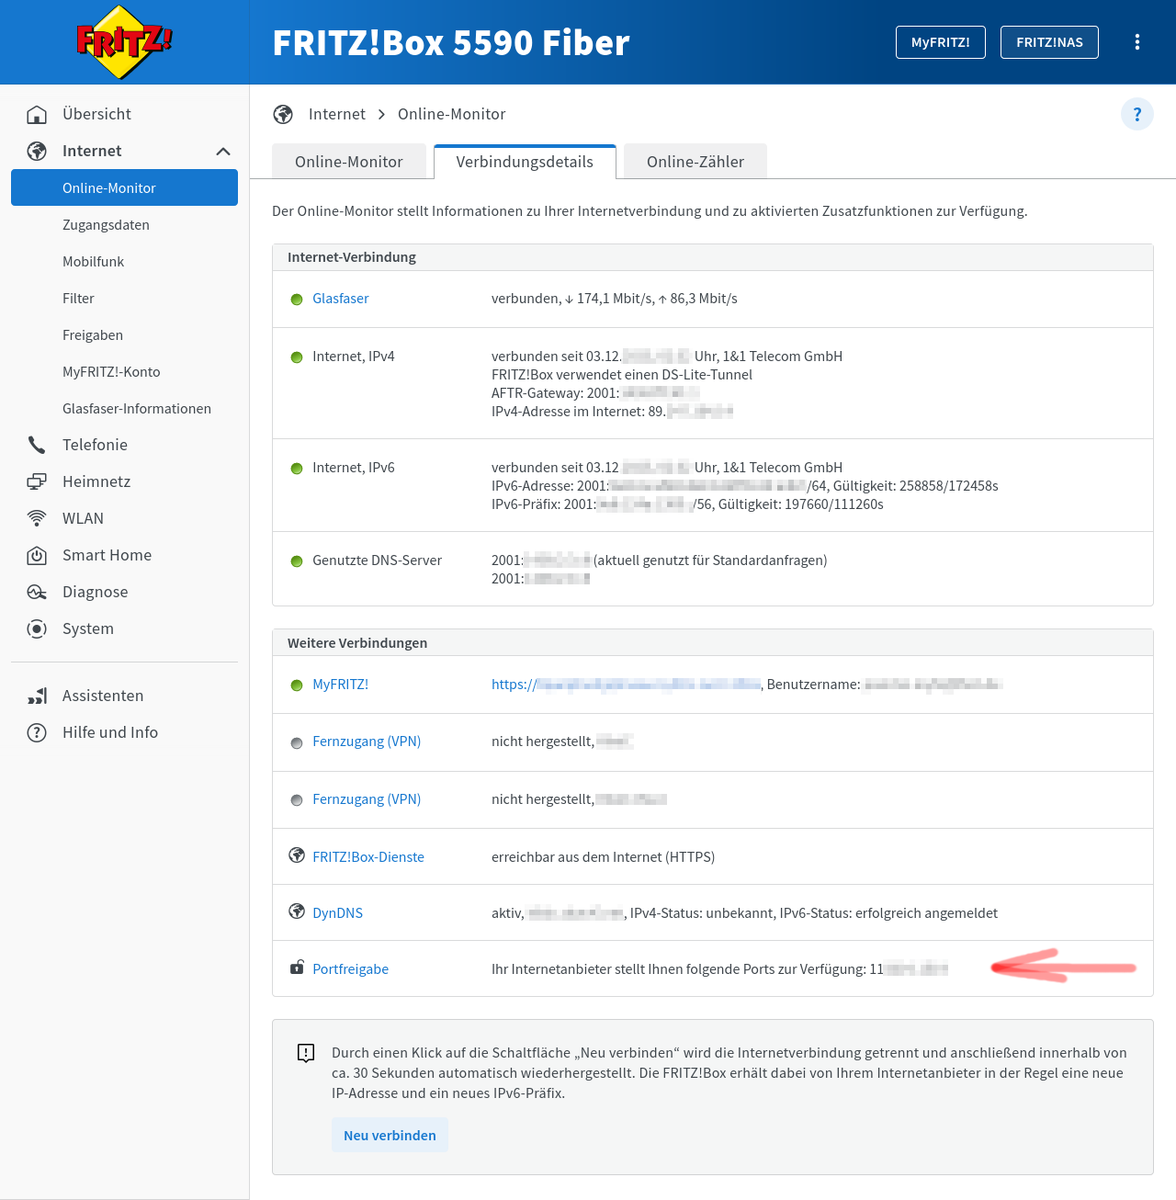Click the Diagnose pulse icon
The width and height of the screenshot is (1176, 1200).
37,592
